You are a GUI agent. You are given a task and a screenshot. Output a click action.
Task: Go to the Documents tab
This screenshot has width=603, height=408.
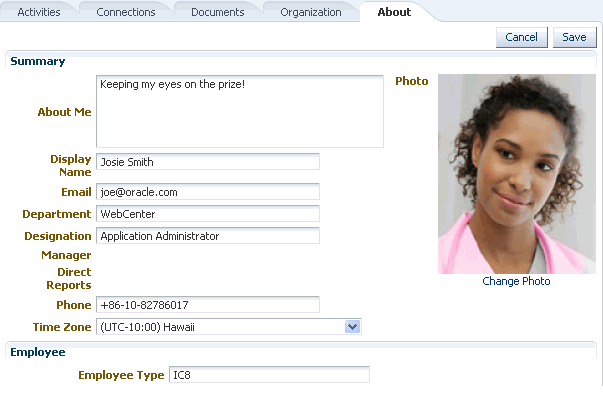tap(218, 12)
